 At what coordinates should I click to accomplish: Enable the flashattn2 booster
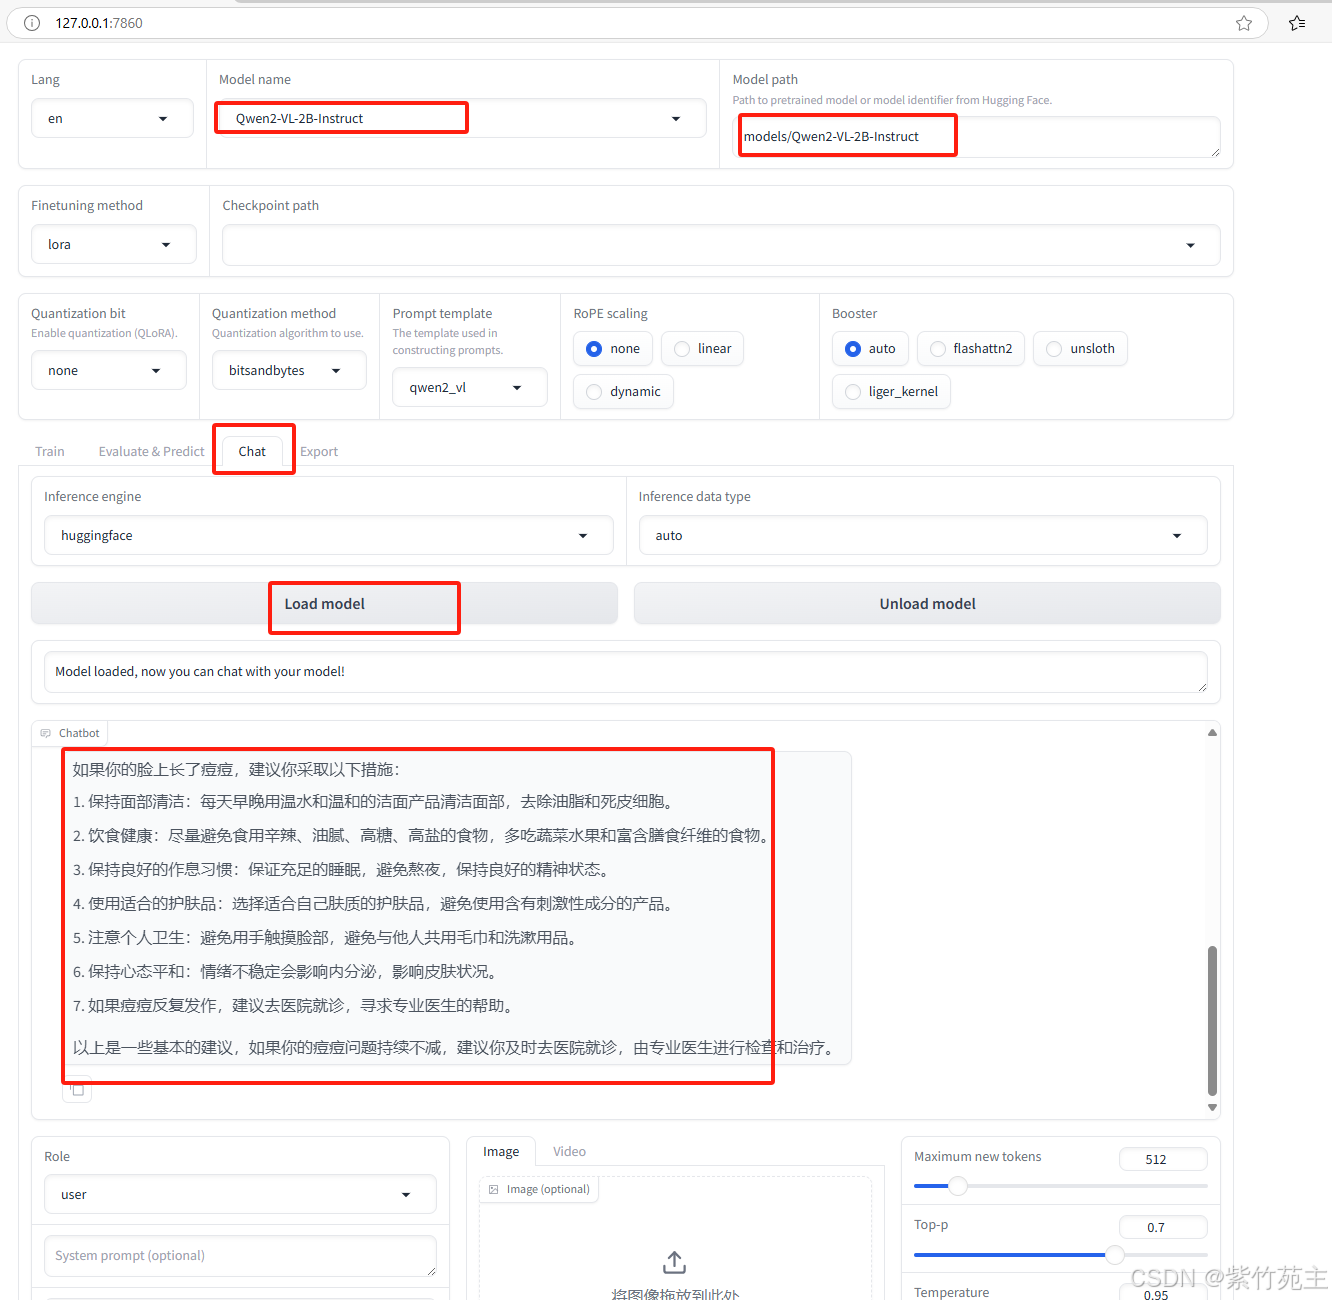(937, 348)
